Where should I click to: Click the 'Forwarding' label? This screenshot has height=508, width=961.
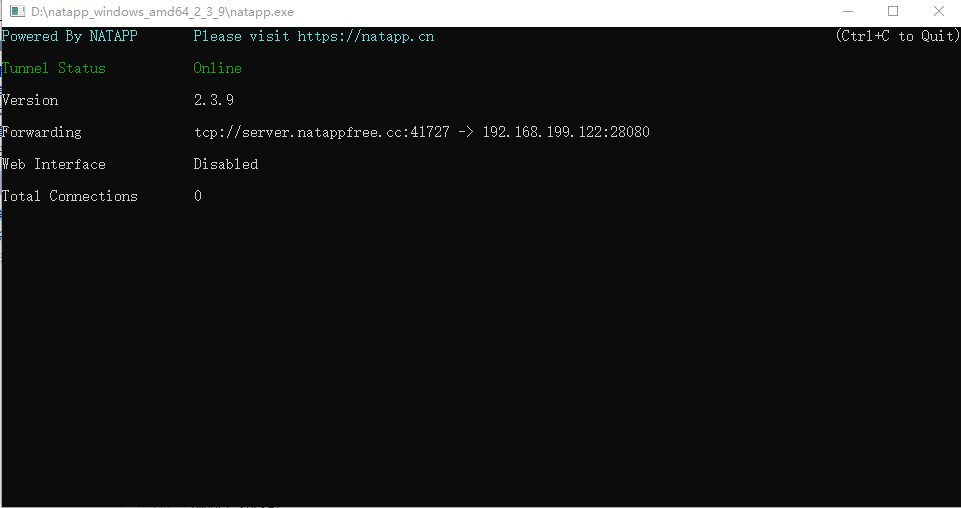coord(41,132)
